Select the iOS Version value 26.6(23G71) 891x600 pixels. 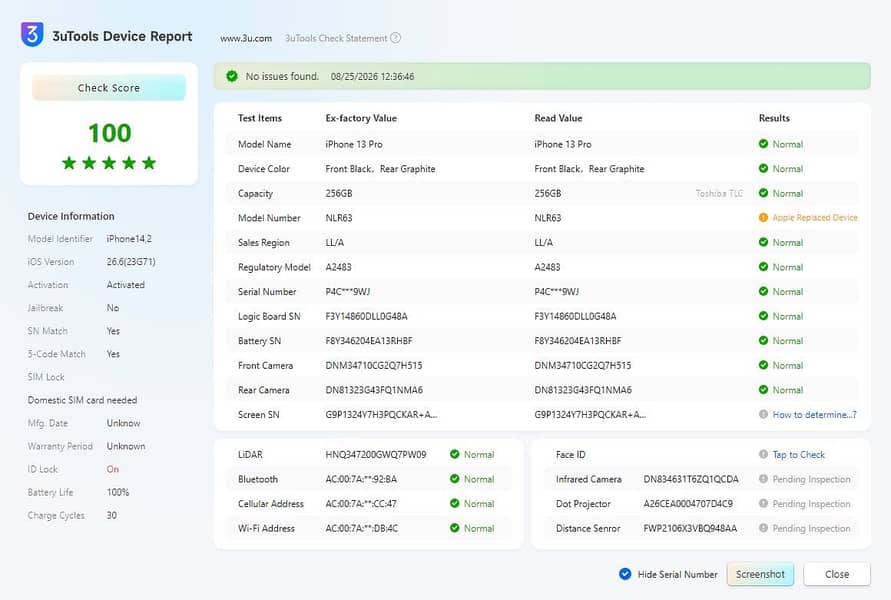(131, 261)
